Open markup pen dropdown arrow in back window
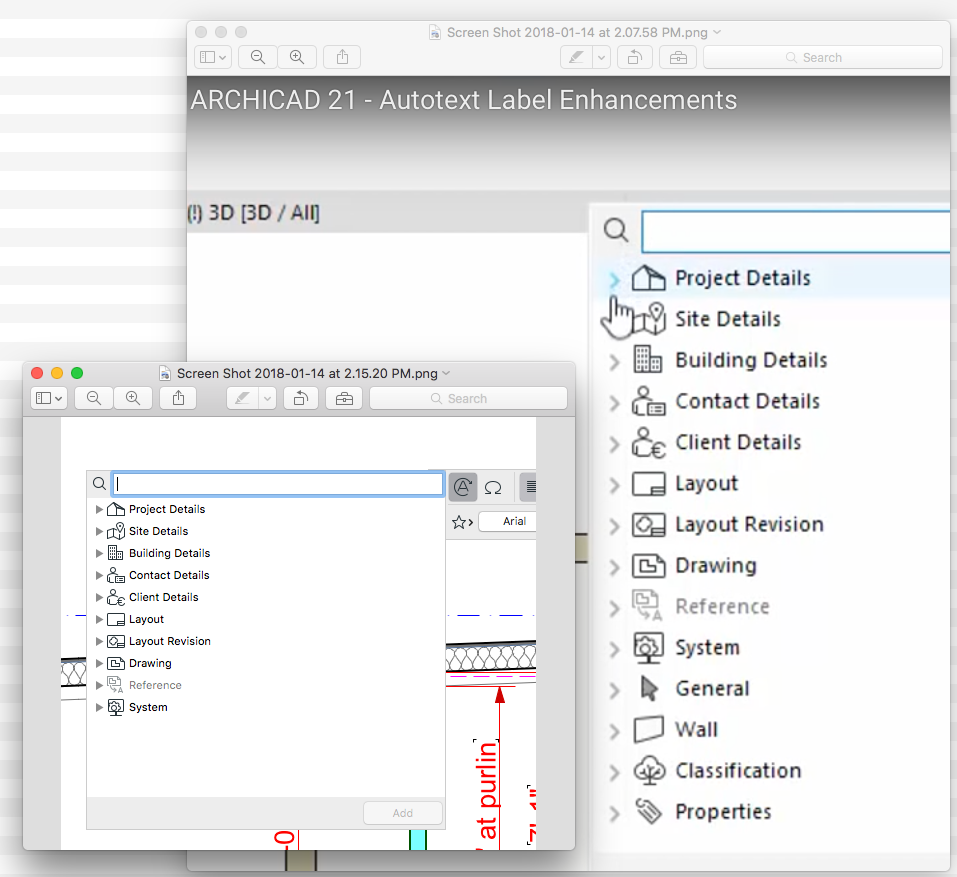 coord(602,57)
